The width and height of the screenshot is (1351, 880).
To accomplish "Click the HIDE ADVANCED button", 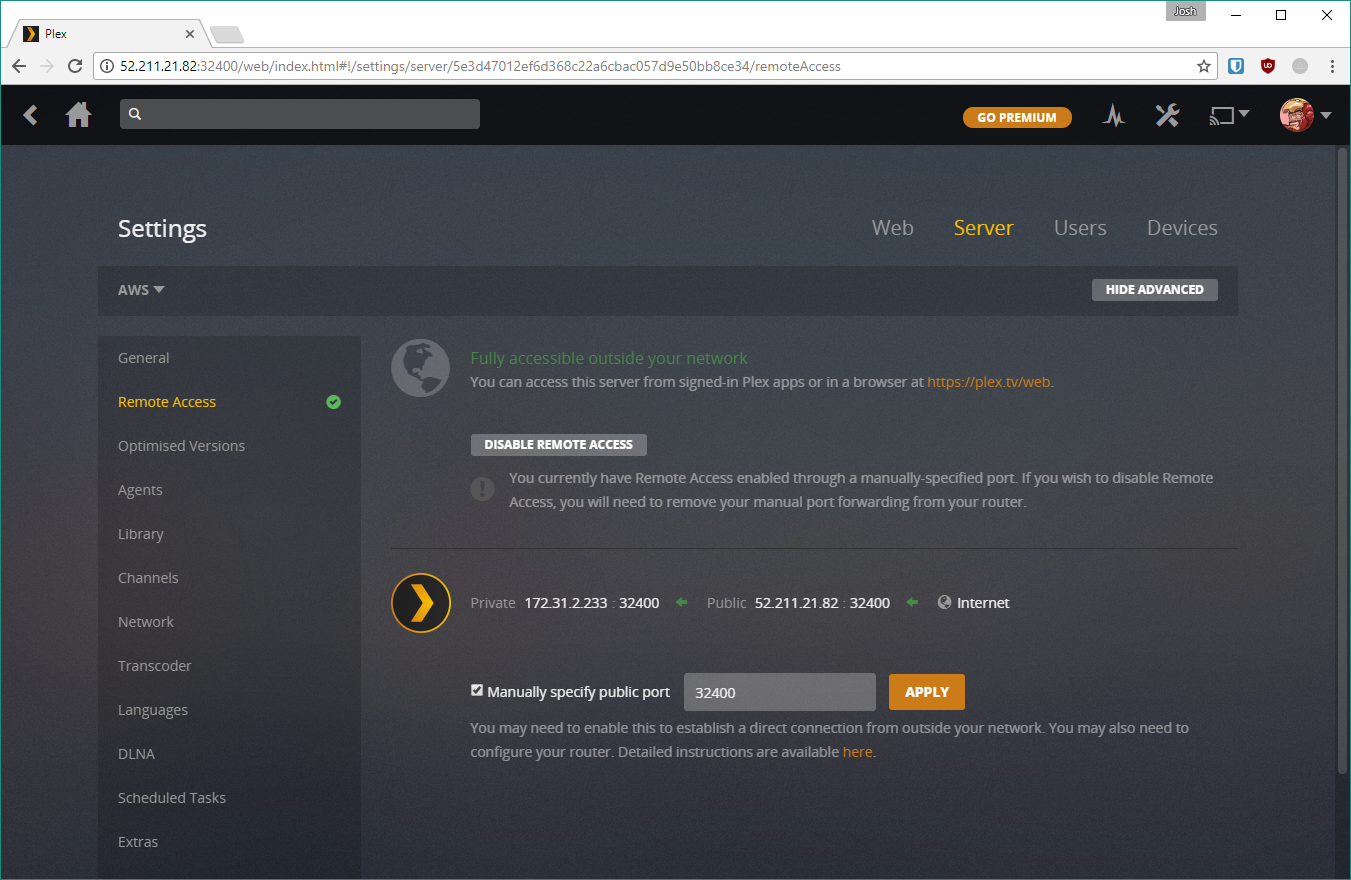I will click(x=1154, y=289).
